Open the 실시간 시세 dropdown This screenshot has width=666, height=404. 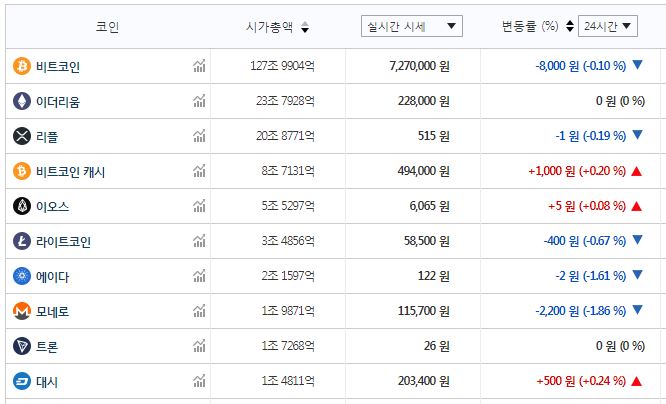411,26
